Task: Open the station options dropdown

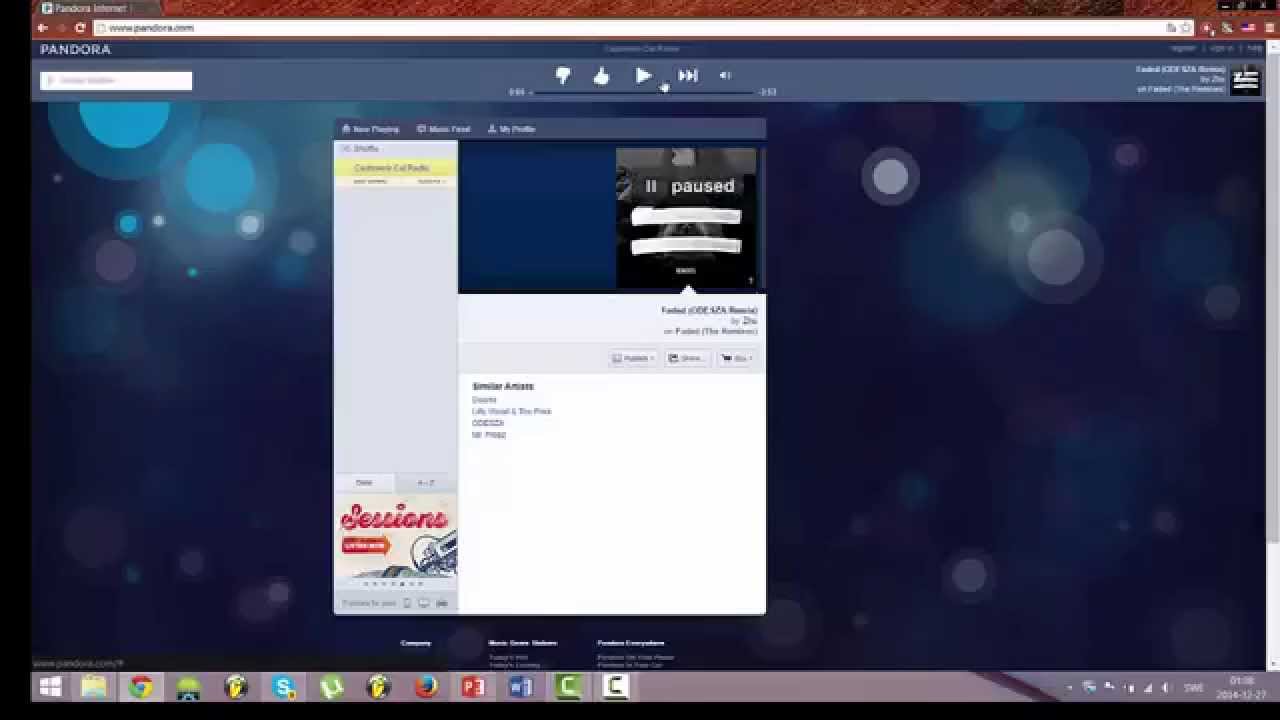Action: click(430, 182)
